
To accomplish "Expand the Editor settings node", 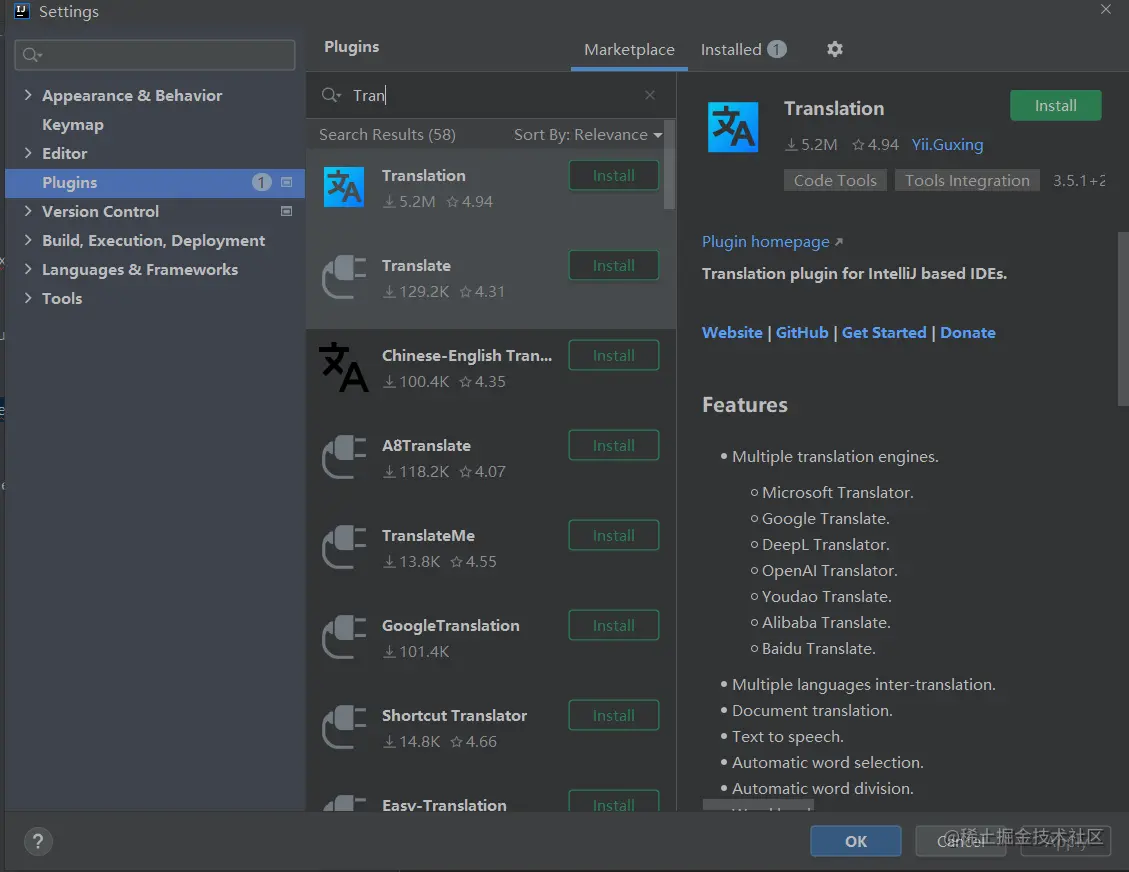I will 28,153.
